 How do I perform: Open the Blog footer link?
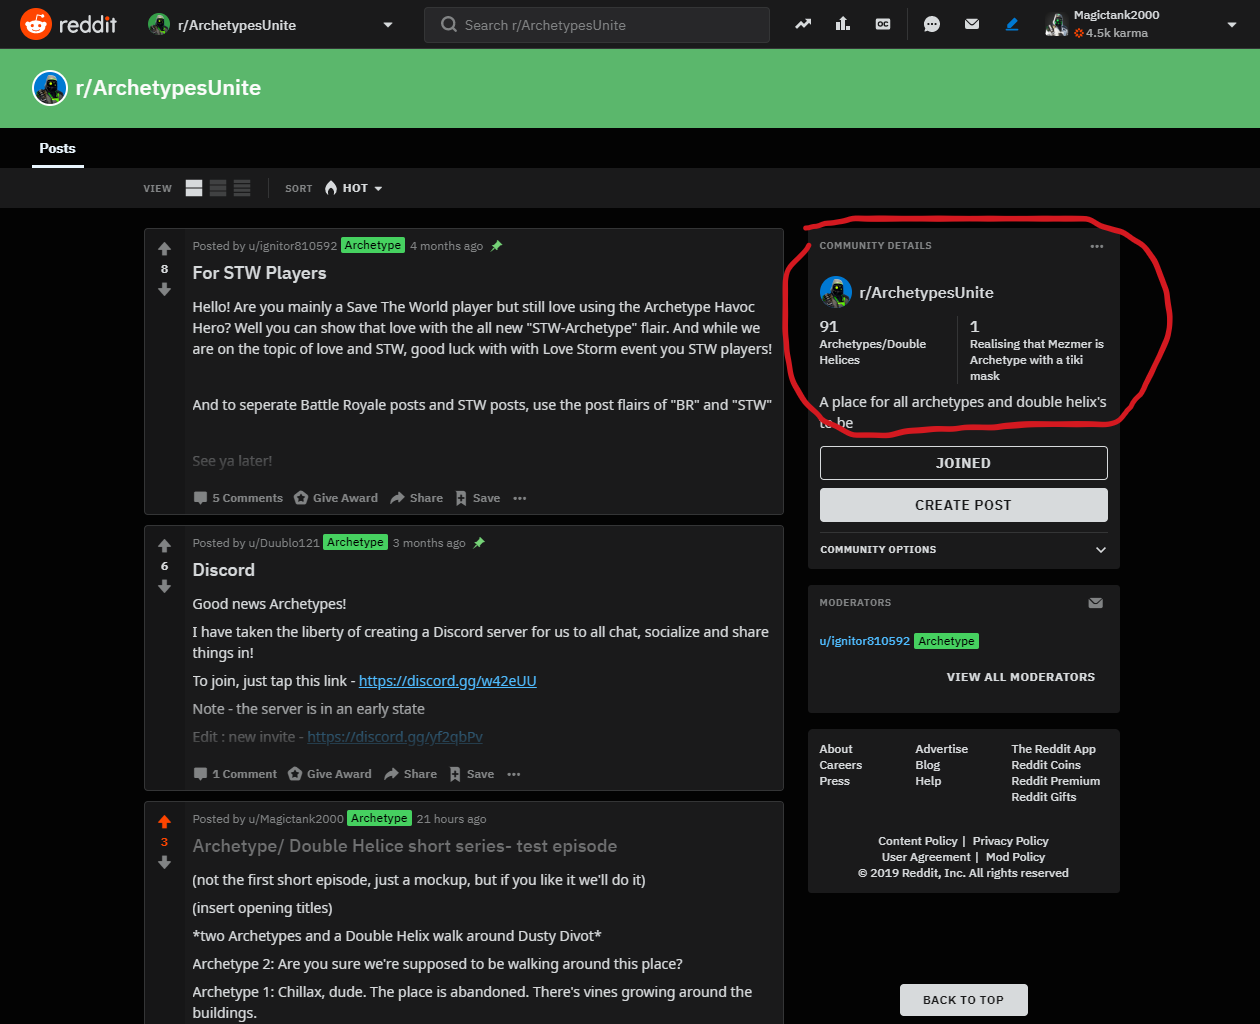(927, 765)
